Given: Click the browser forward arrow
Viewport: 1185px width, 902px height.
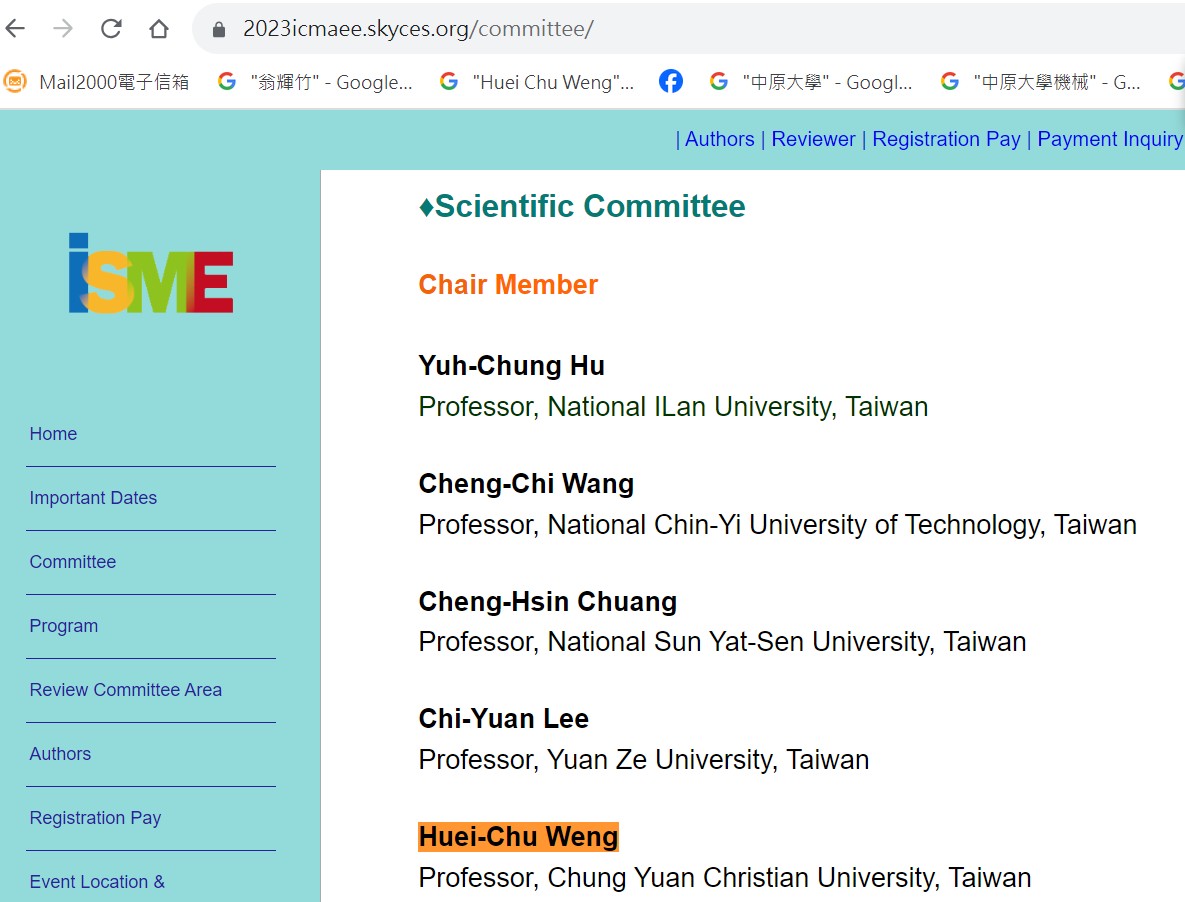Looking at the screenshot, I should coord(63,29).
